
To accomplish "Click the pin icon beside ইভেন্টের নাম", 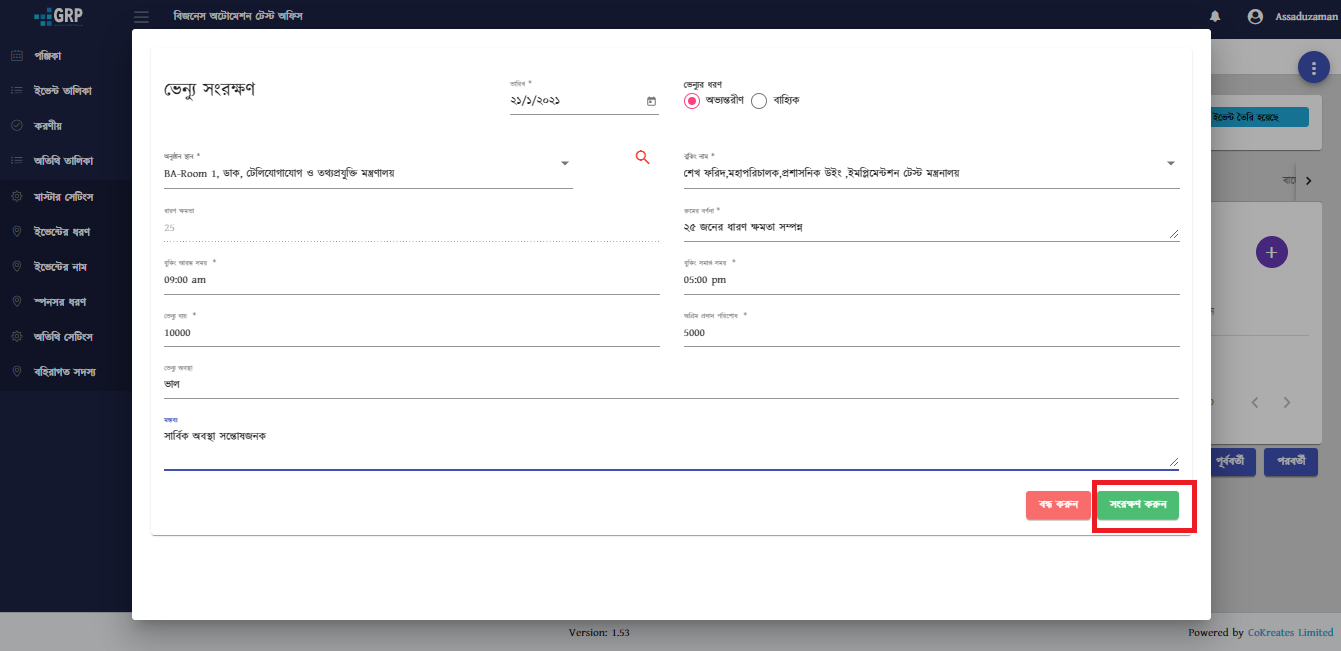I will tap(17, 267).
